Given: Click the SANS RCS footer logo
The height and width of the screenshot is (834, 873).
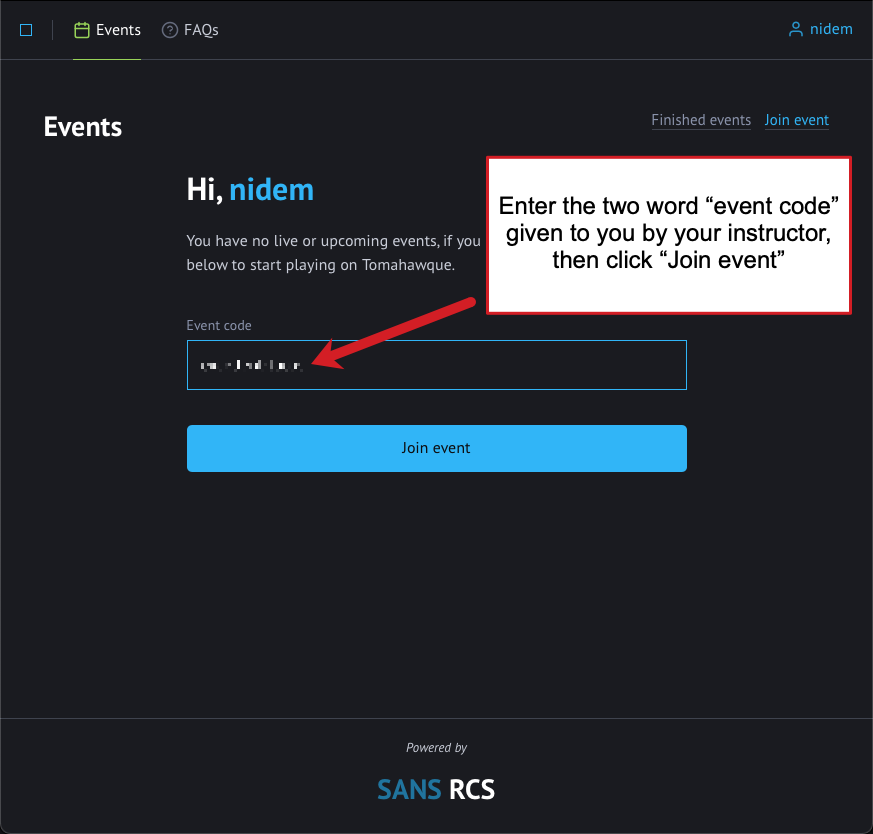Looking at the screenshot, I should click(436, 789).
